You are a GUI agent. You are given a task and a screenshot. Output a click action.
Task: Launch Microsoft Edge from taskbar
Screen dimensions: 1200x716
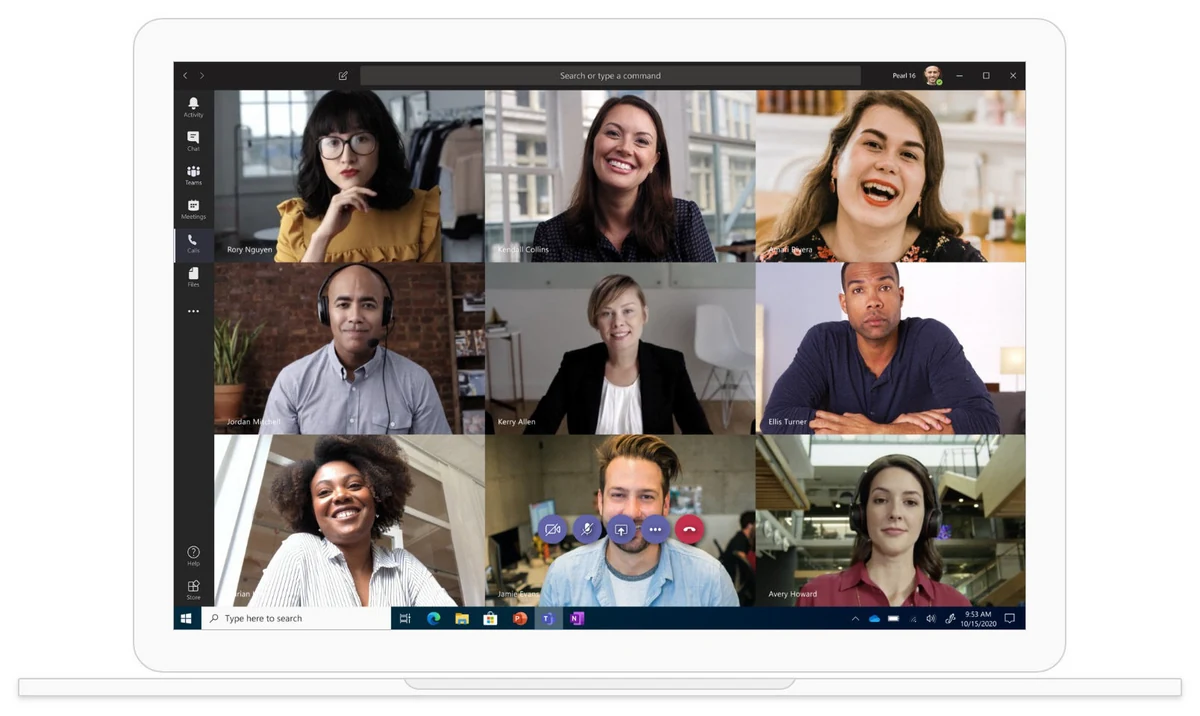(x=433, y=619)
